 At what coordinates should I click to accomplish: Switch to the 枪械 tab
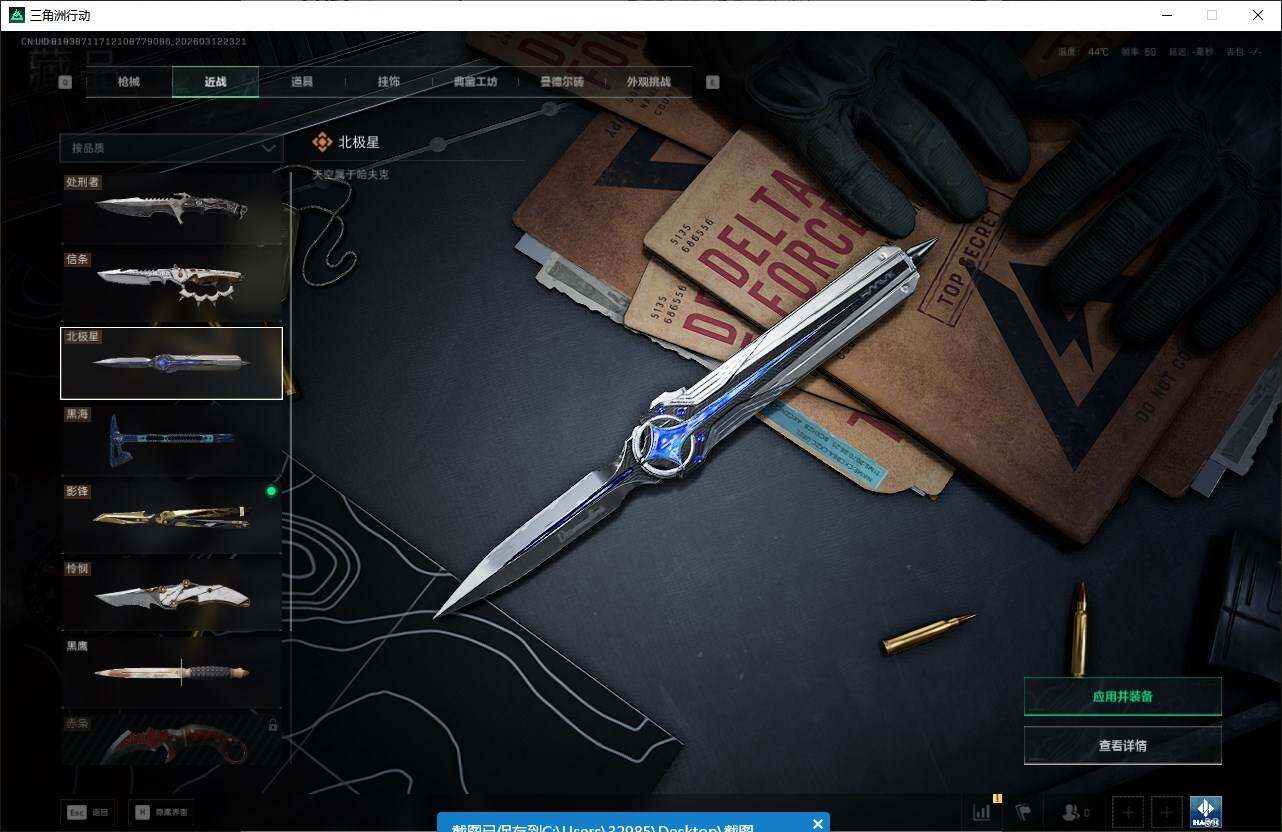[129, 82]
